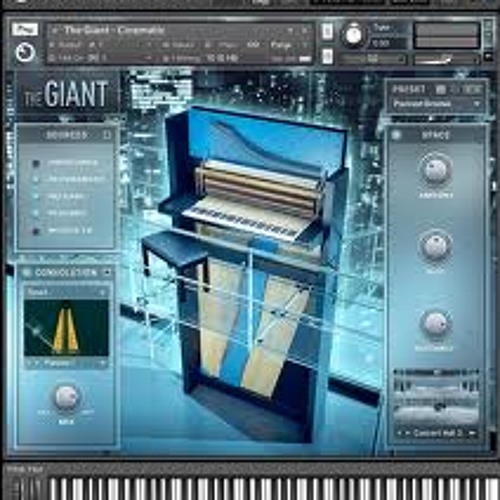This screenshot has height=500, width=500.
Task: Click The Giant - Cinematic instrument name
Action: coord(114,30)
